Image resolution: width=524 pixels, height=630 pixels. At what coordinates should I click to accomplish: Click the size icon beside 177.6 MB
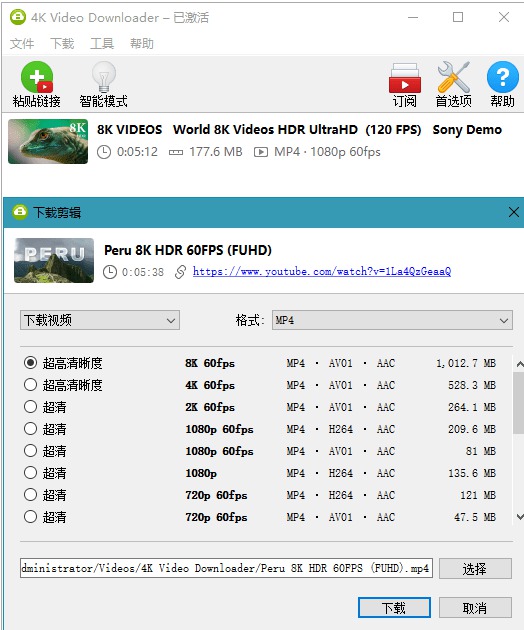click(176, 152)
